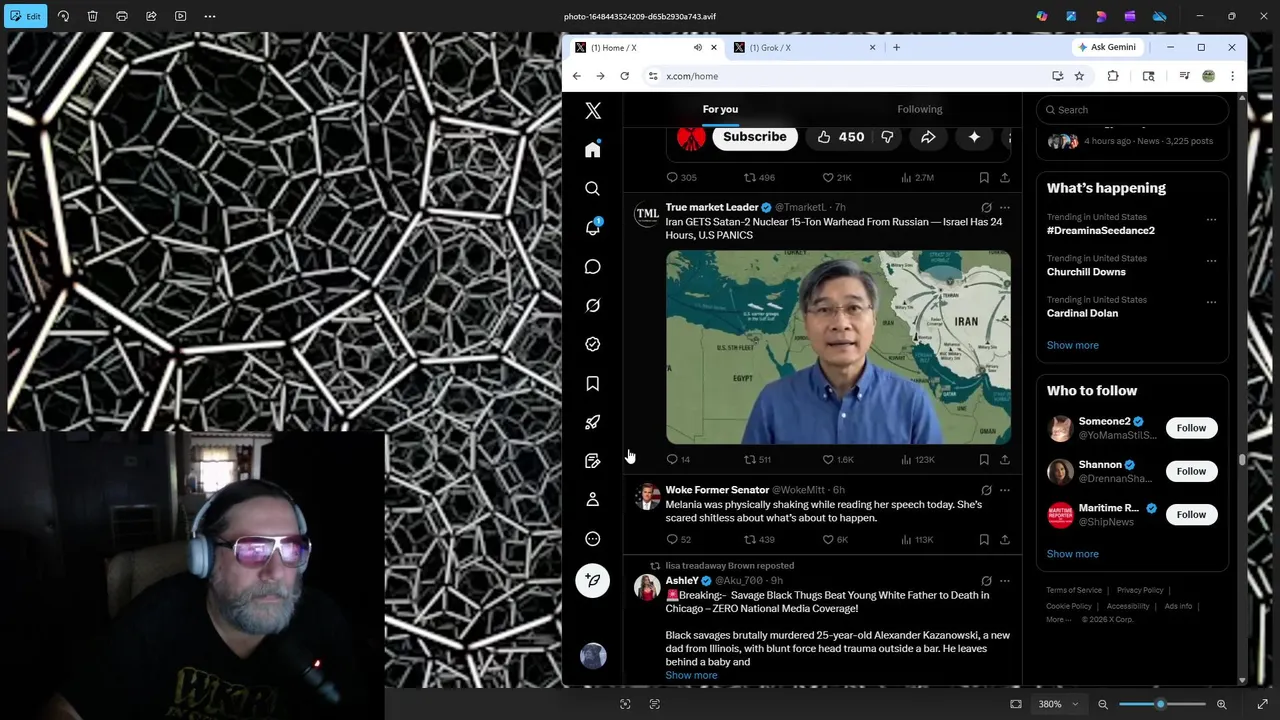Open trending topic #DreaminaSeedance2

tap(1101, 230)
